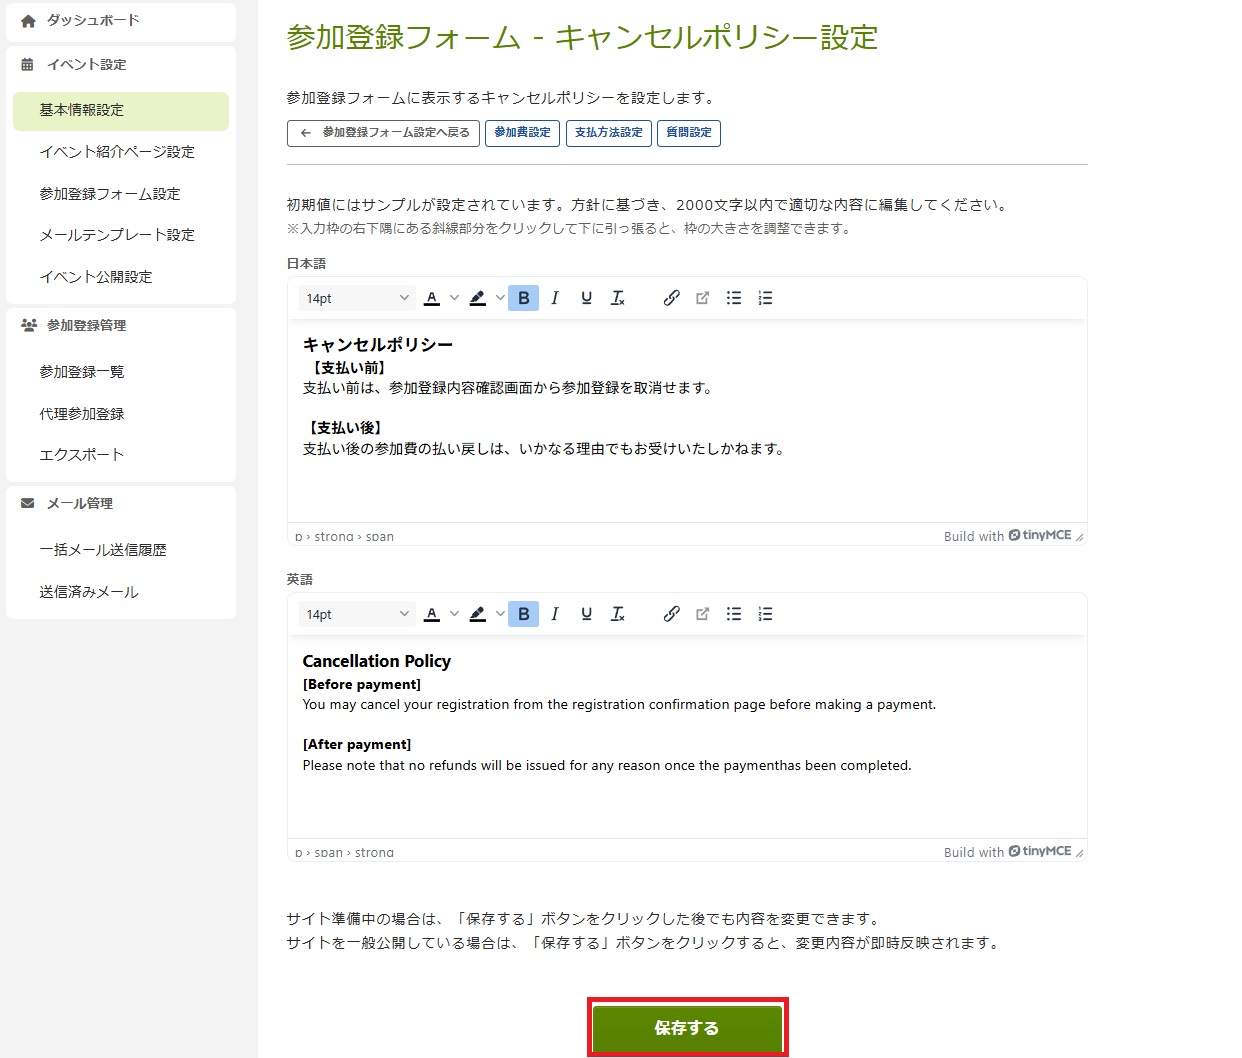The height and width of the screenshot is (1058, 1242).
Task: Insert bullet list in the Japanese editor
Action: click(x=733, y=298)
